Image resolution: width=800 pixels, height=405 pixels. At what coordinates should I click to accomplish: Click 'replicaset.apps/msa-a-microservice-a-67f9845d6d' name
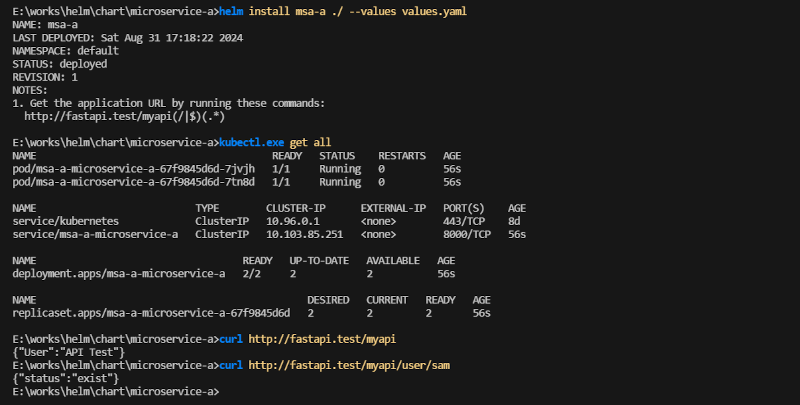click(x=151, y=313)
